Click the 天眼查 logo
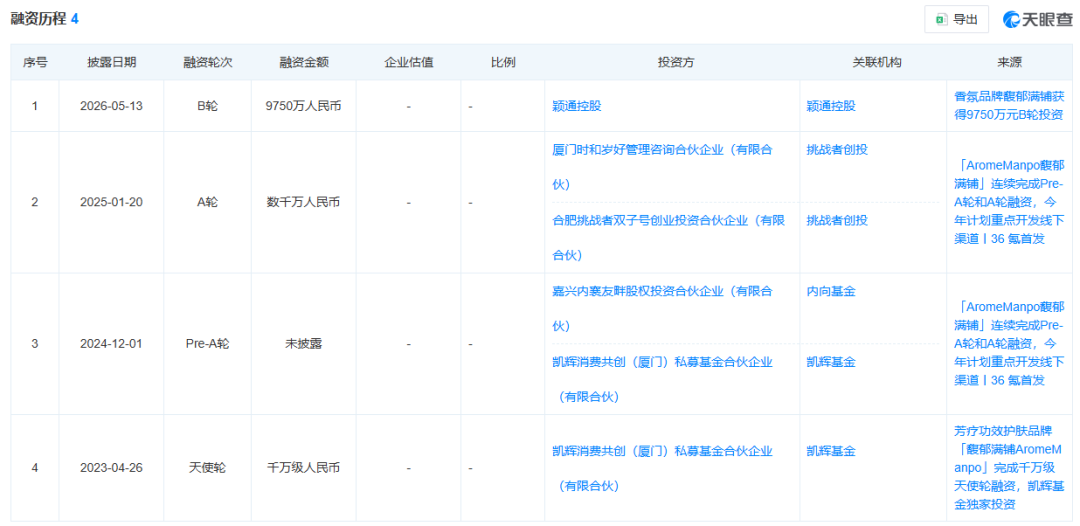This screenshot has height=526, width=1080. click(1037, 20)
